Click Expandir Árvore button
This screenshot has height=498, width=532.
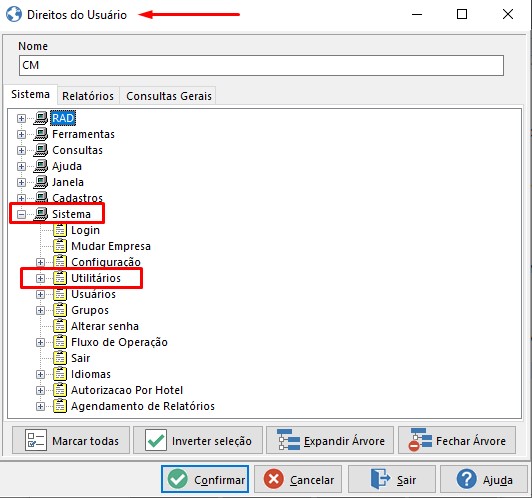click(330, 440)
